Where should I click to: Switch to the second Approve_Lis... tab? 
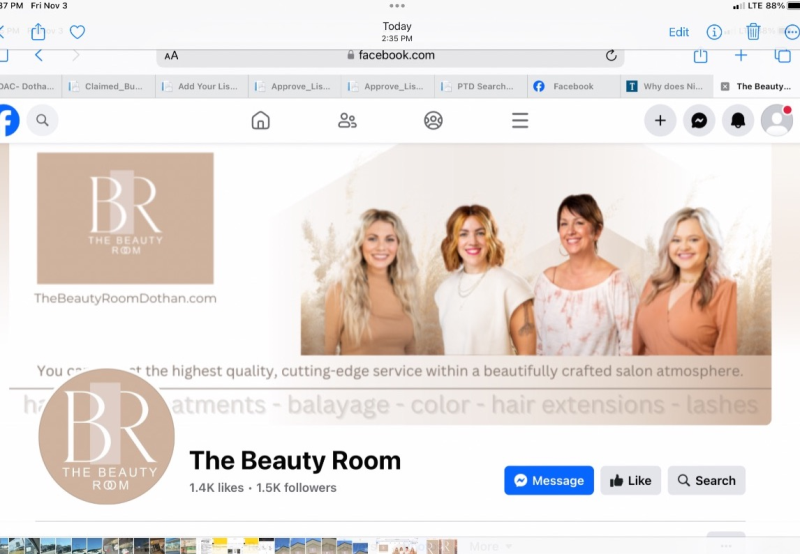(x=388, y=86)
